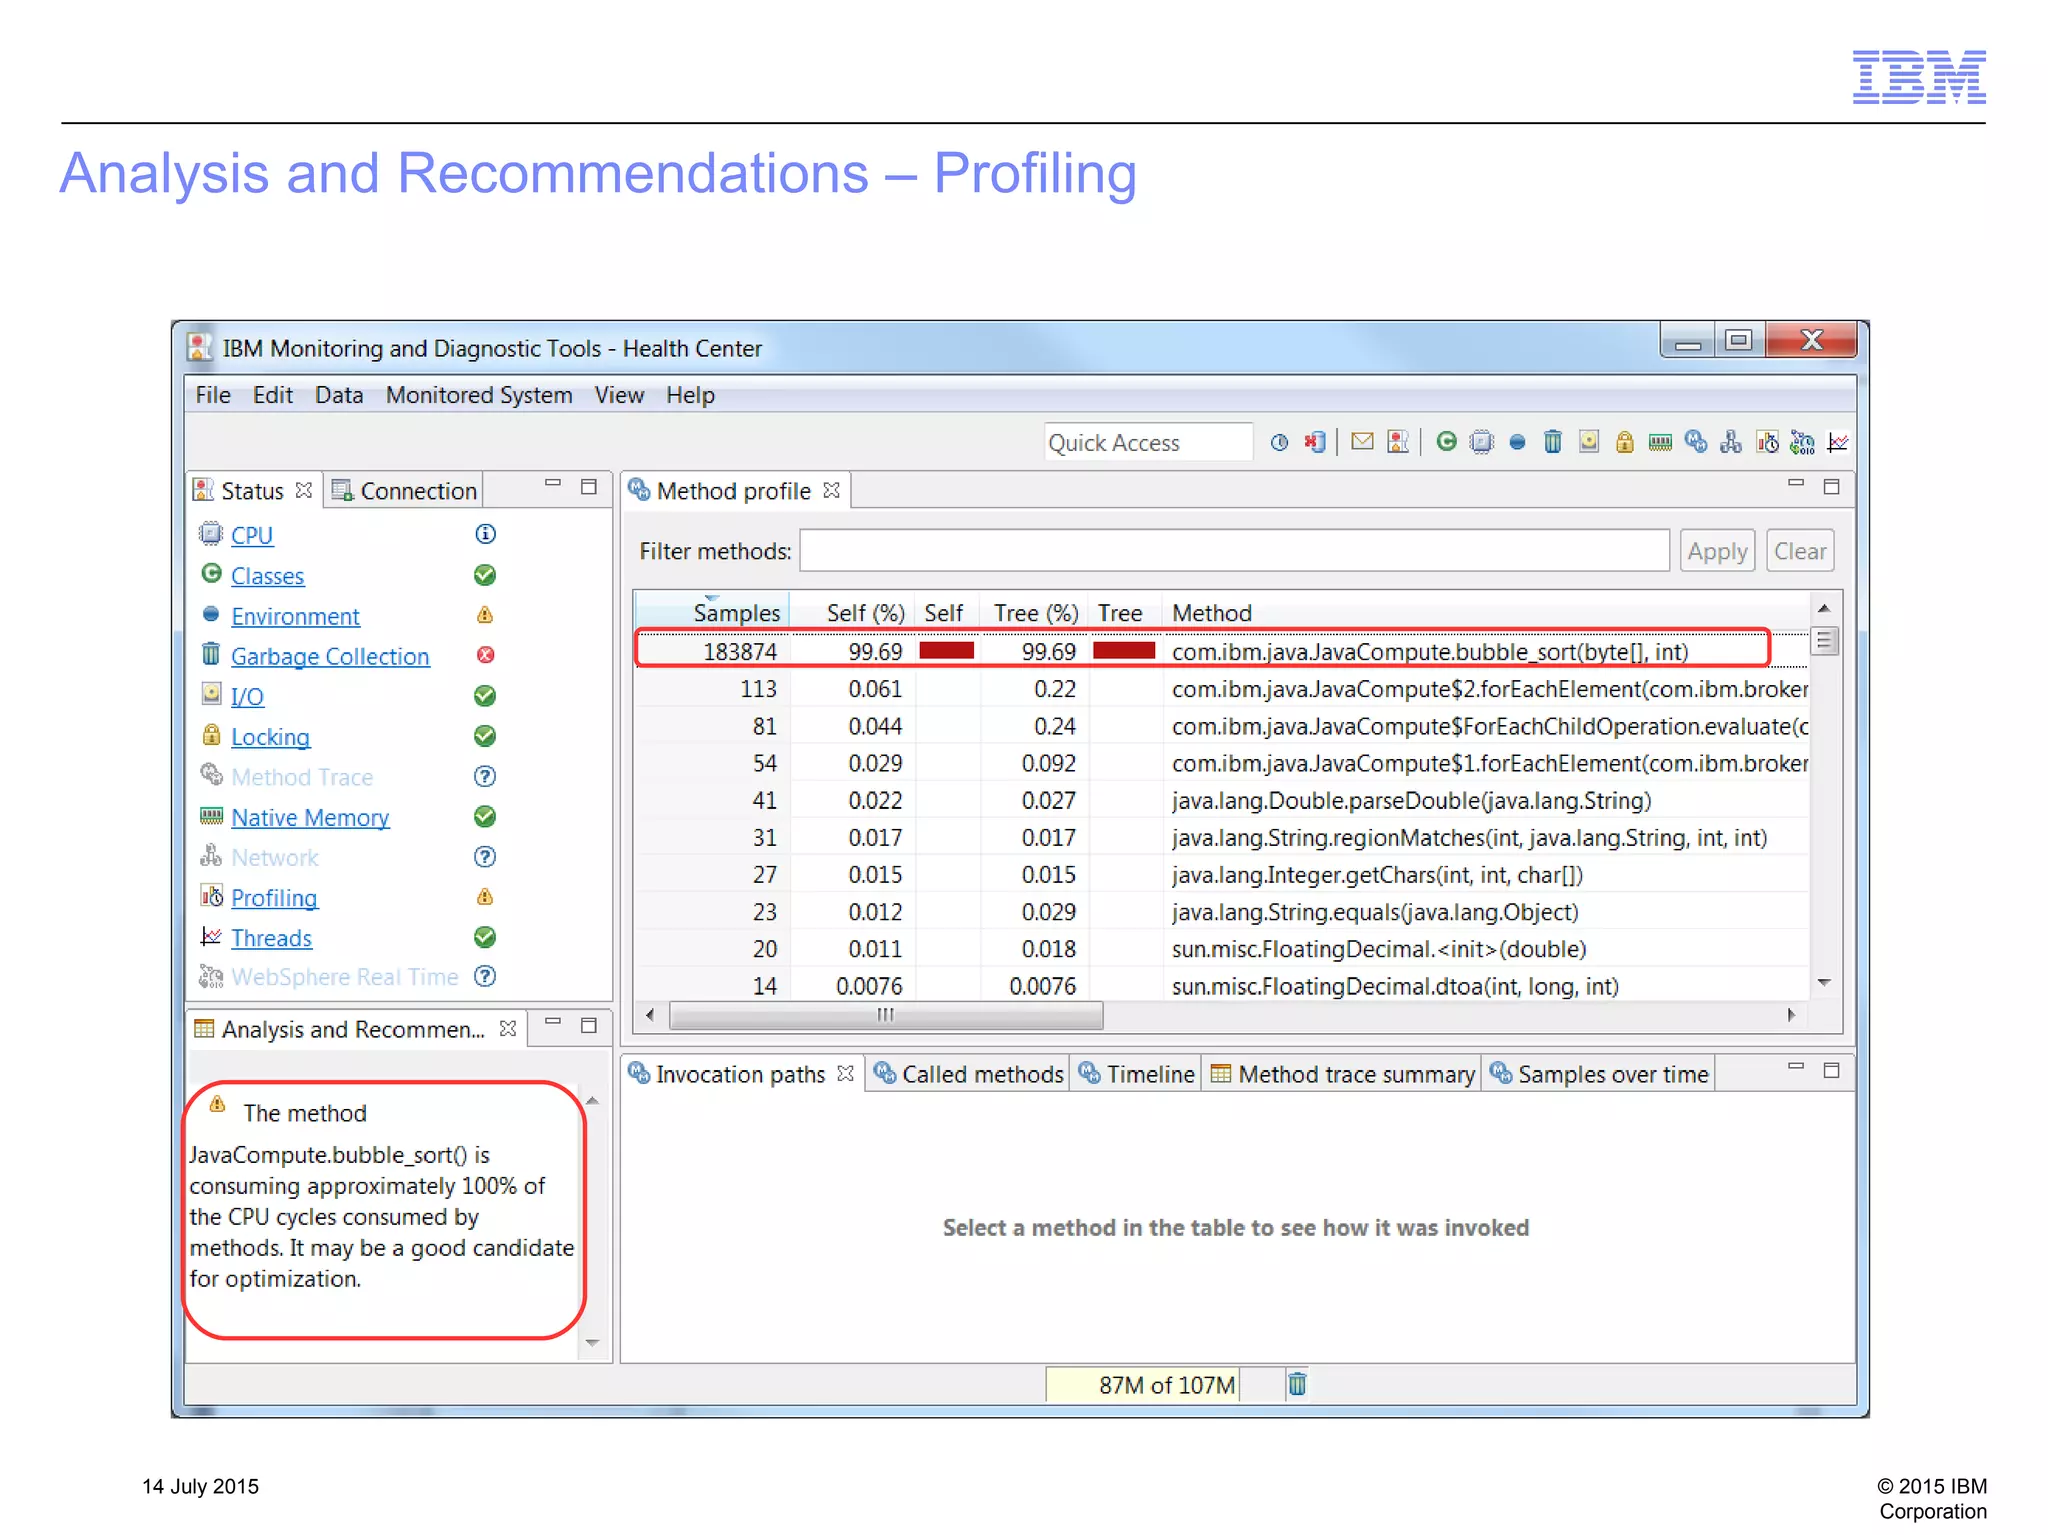2048x1535 pixels.
Task: Minimize the Analysis and Recommendations panel
Action: tap(553, 1021)
